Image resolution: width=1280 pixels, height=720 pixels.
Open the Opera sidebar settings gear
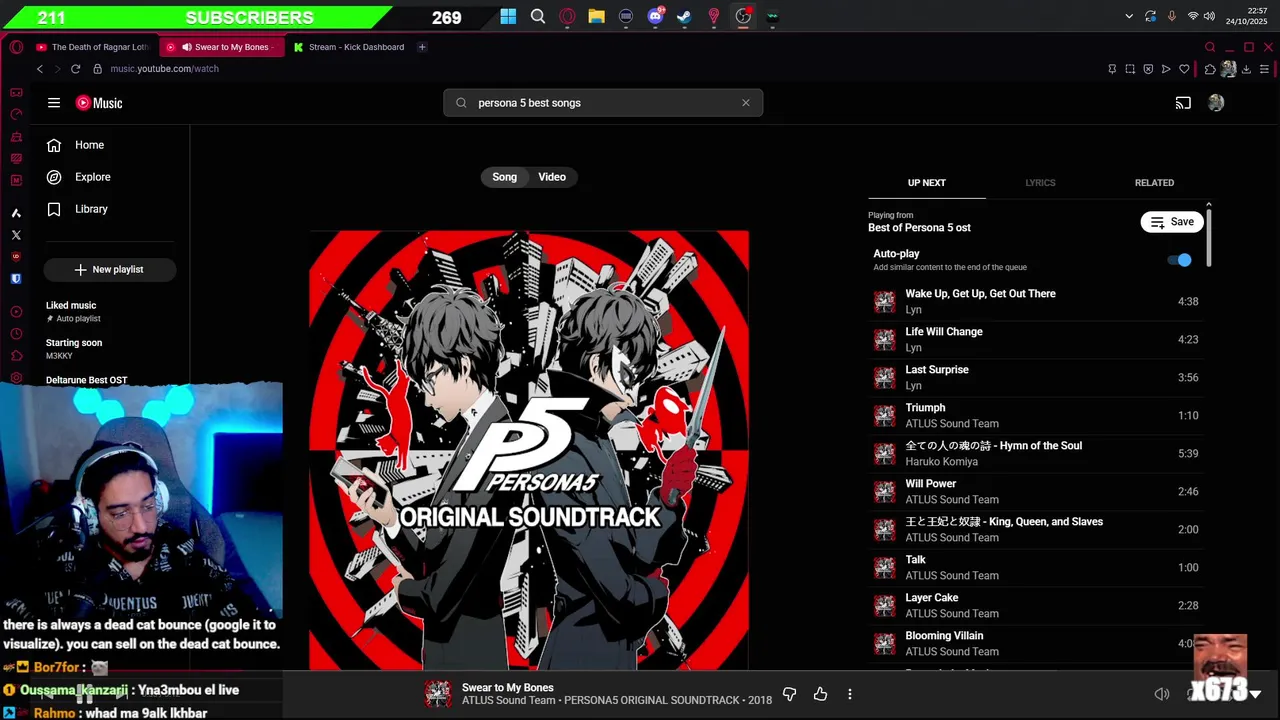pyautogui.click(x=16, y=378)
